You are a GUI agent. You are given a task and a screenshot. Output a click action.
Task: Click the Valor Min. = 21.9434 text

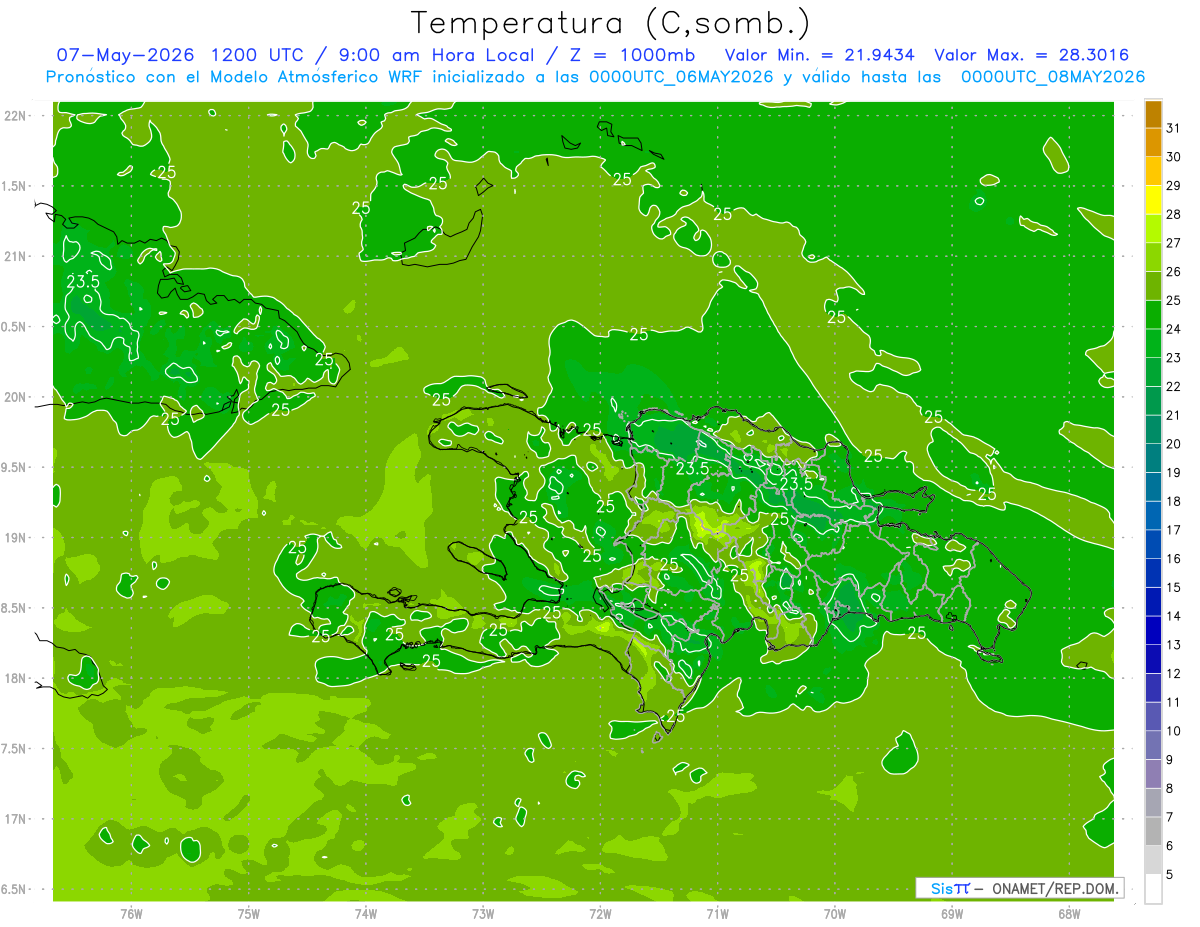(x=820, y=56)
